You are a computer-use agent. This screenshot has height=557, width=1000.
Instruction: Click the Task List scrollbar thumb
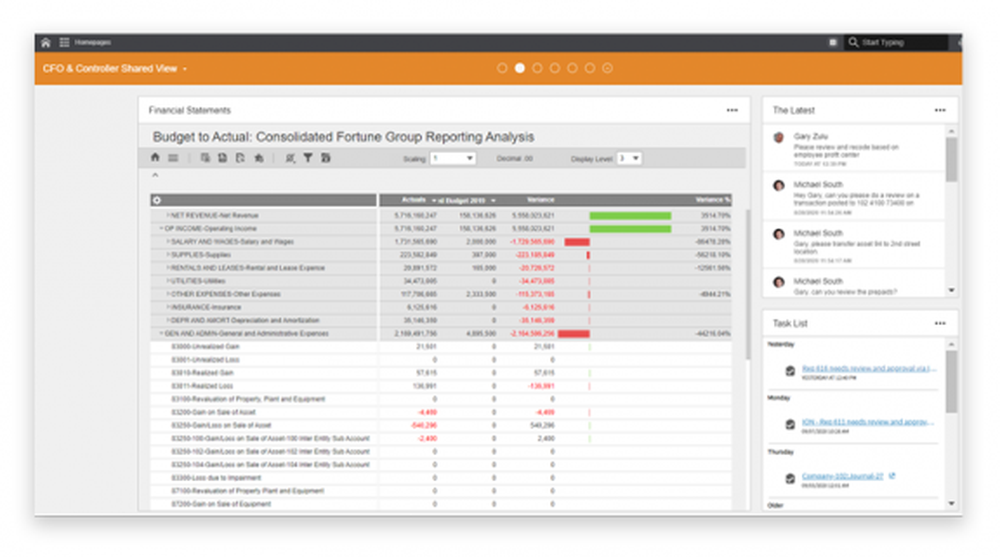point(951,382)
